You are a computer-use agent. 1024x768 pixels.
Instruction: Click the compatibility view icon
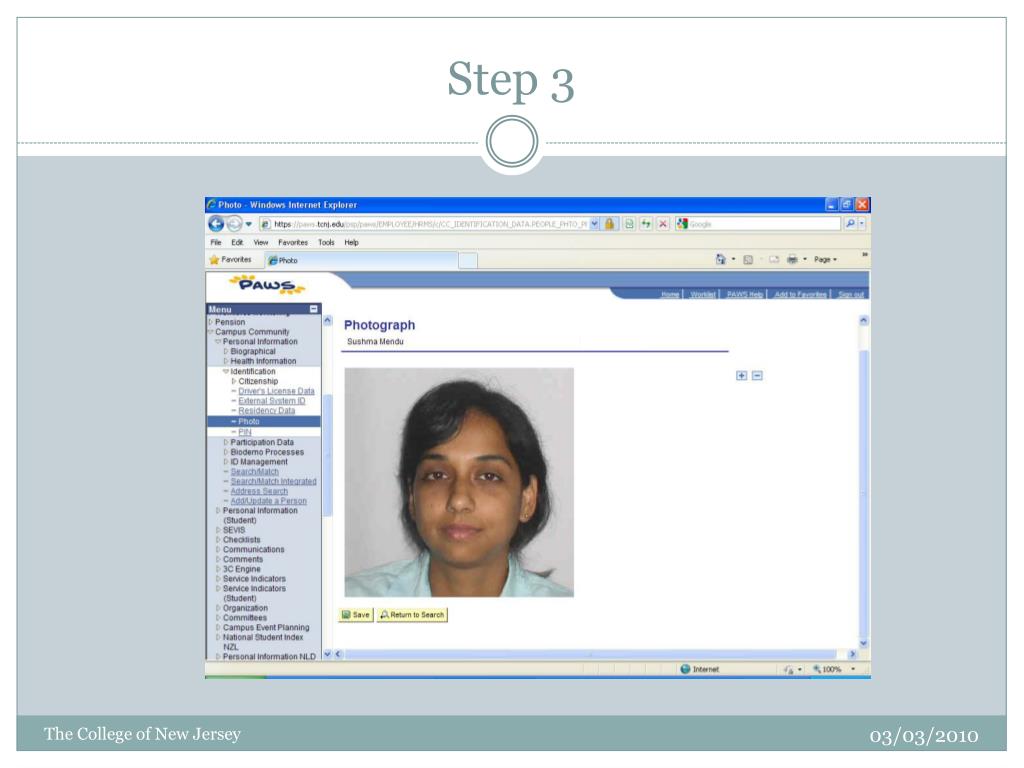coord(629,224)
